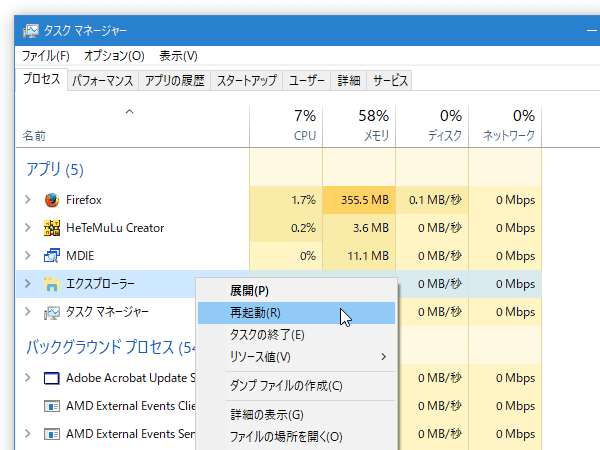The width and height of the screenshot is (600, 450).
Task: Expand the タスク マネージャー process row
Action: point(28,311)
